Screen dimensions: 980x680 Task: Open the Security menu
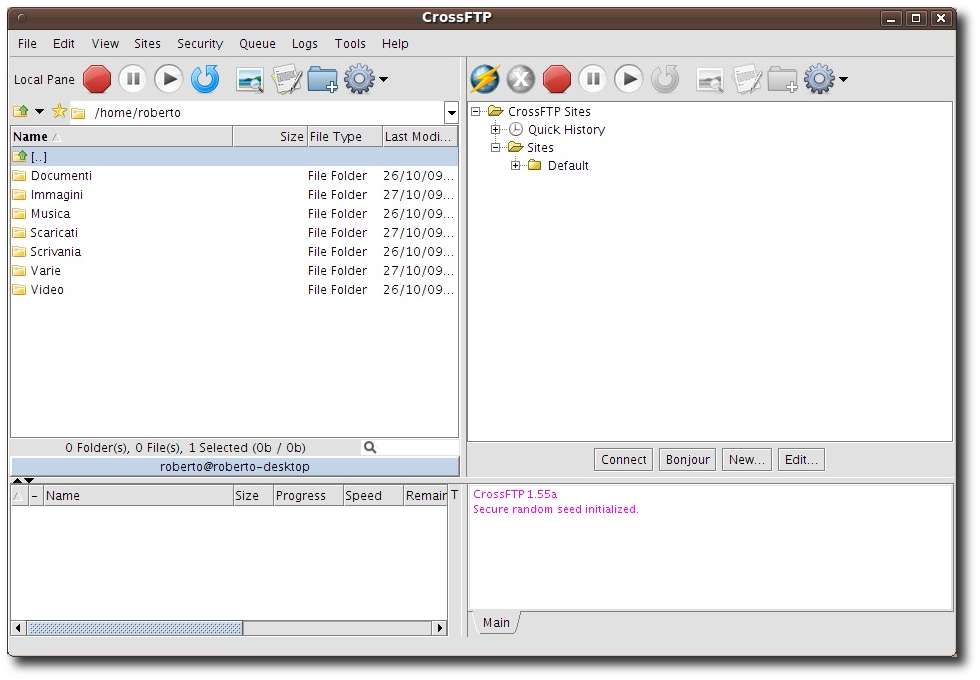coord(200,44)
